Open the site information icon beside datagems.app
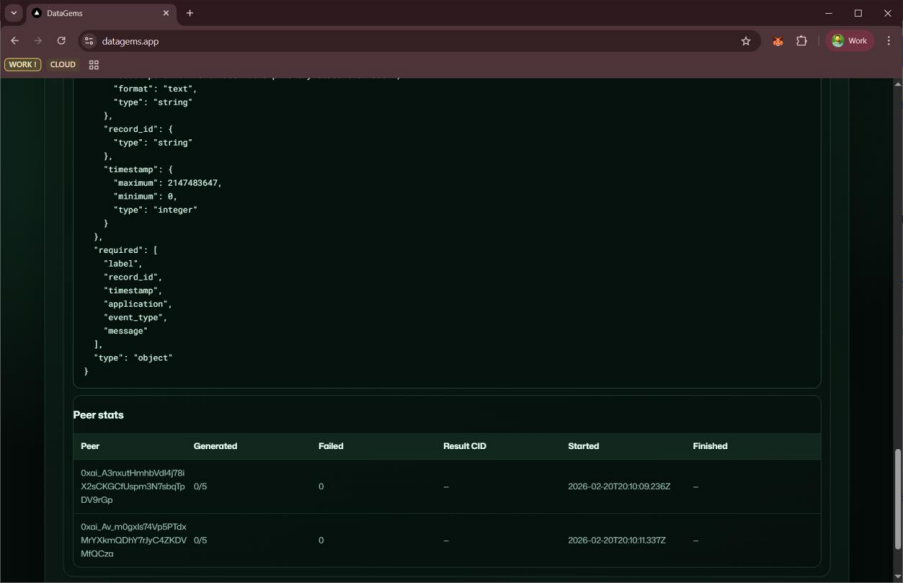This screenshot has width=903, height=583. (88, 43)
